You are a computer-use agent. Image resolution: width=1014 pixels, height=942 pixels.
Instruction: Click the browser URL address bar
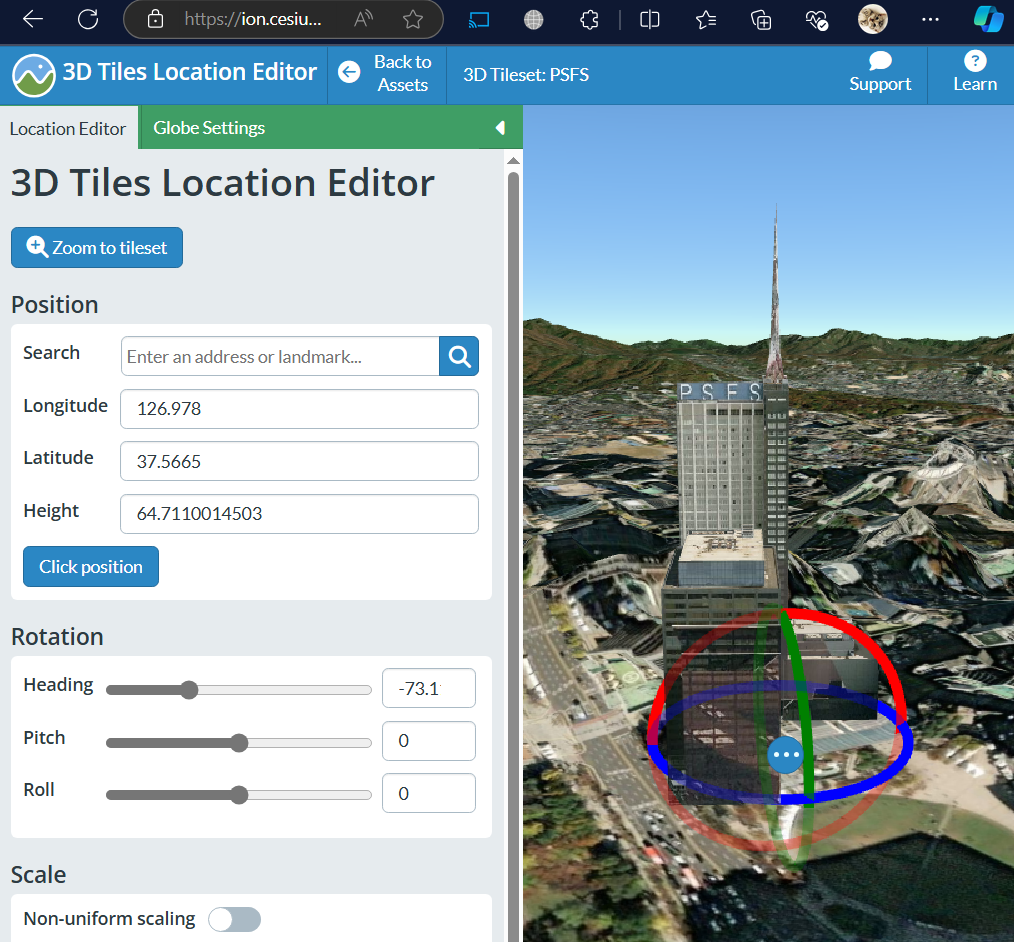coord(252,19)
